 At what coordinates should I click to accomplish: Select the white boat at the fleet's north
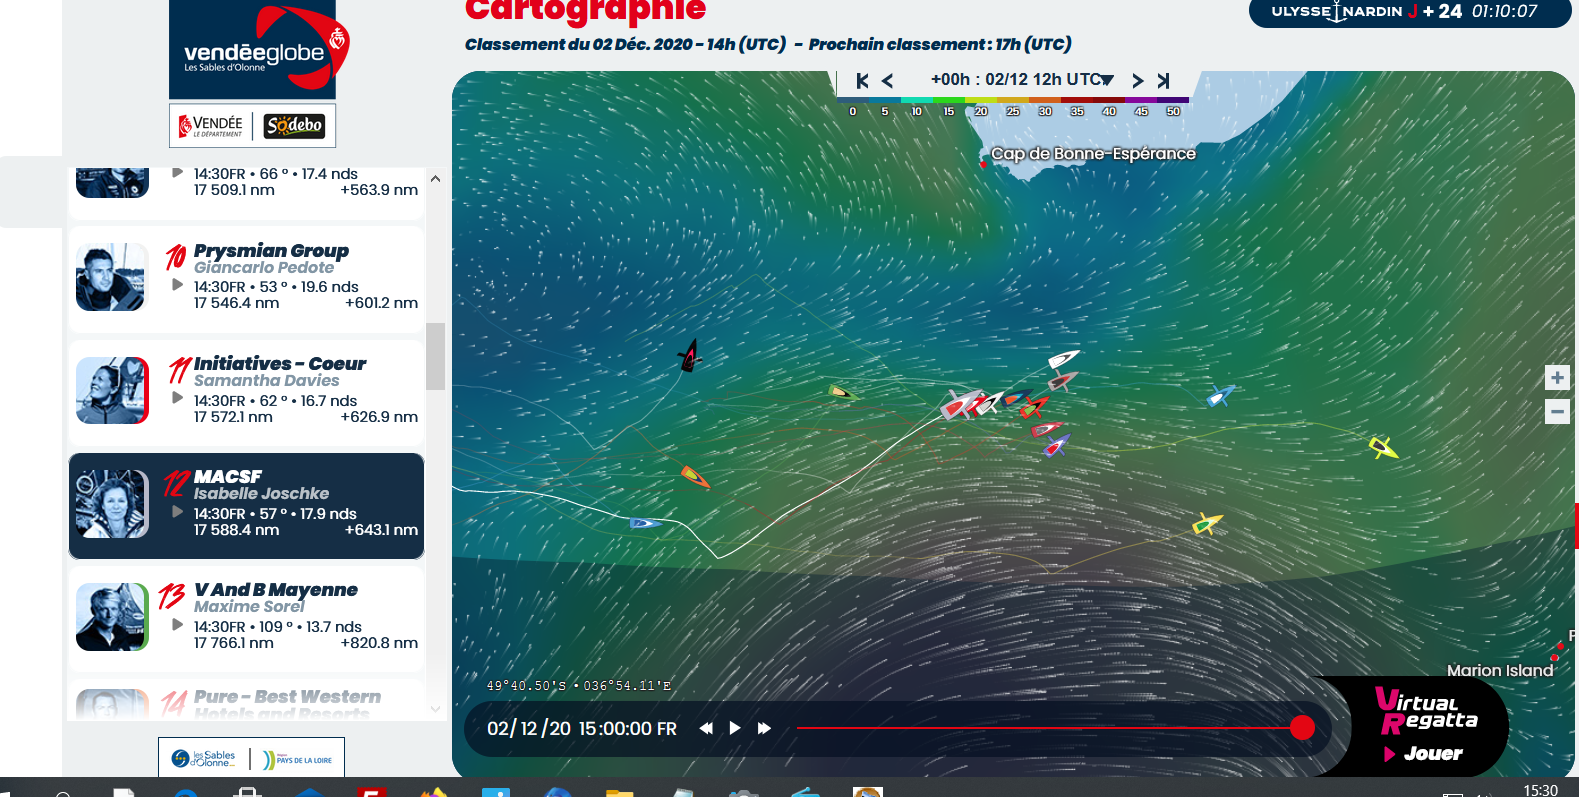point(1063,358)
